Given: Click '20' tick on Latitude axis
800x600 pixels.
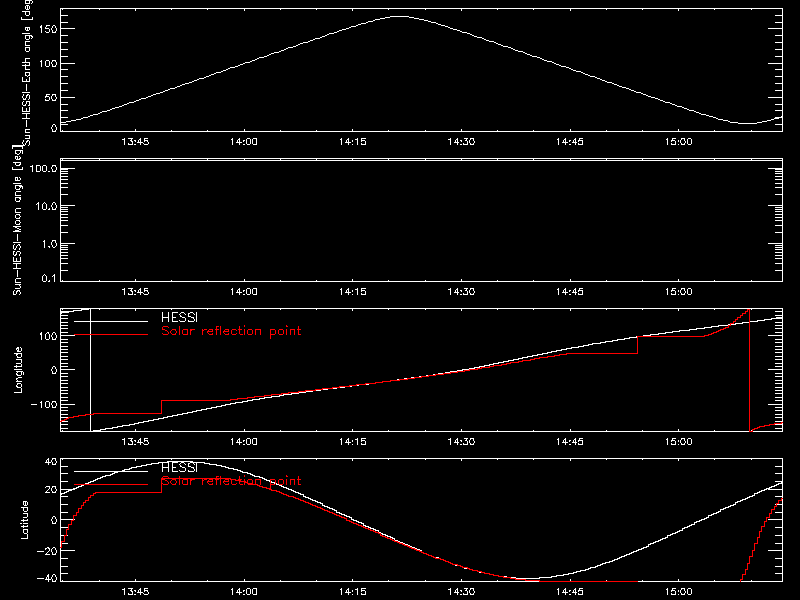Looking at the screenshot, I should coord(51,490).
